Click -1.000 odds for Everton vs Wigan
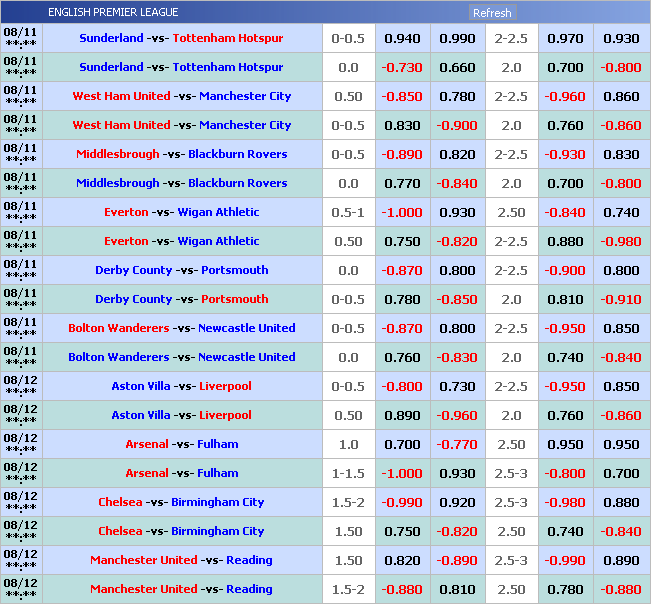The image size is (651, 604). [402, 212]
